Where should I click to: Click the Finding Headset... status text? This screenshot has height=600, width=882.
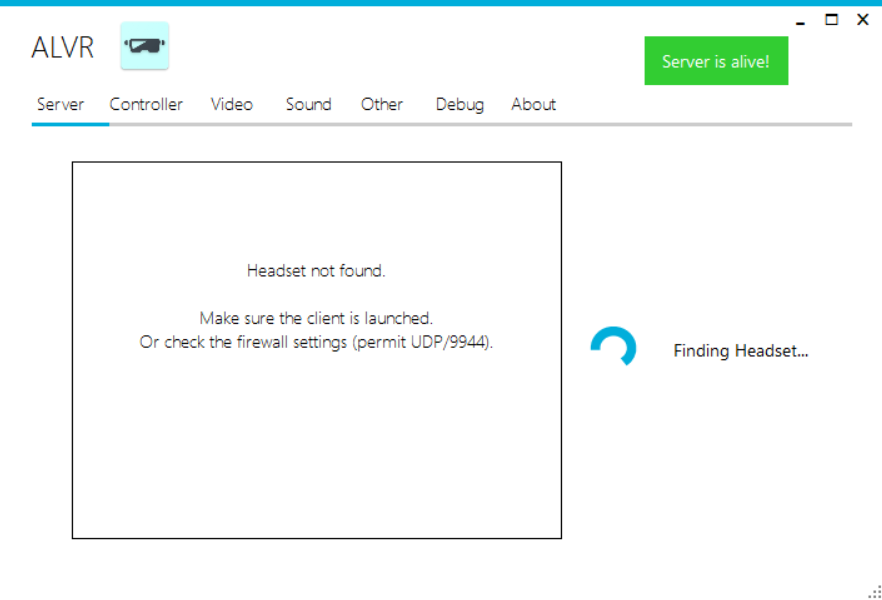[741, 351]
